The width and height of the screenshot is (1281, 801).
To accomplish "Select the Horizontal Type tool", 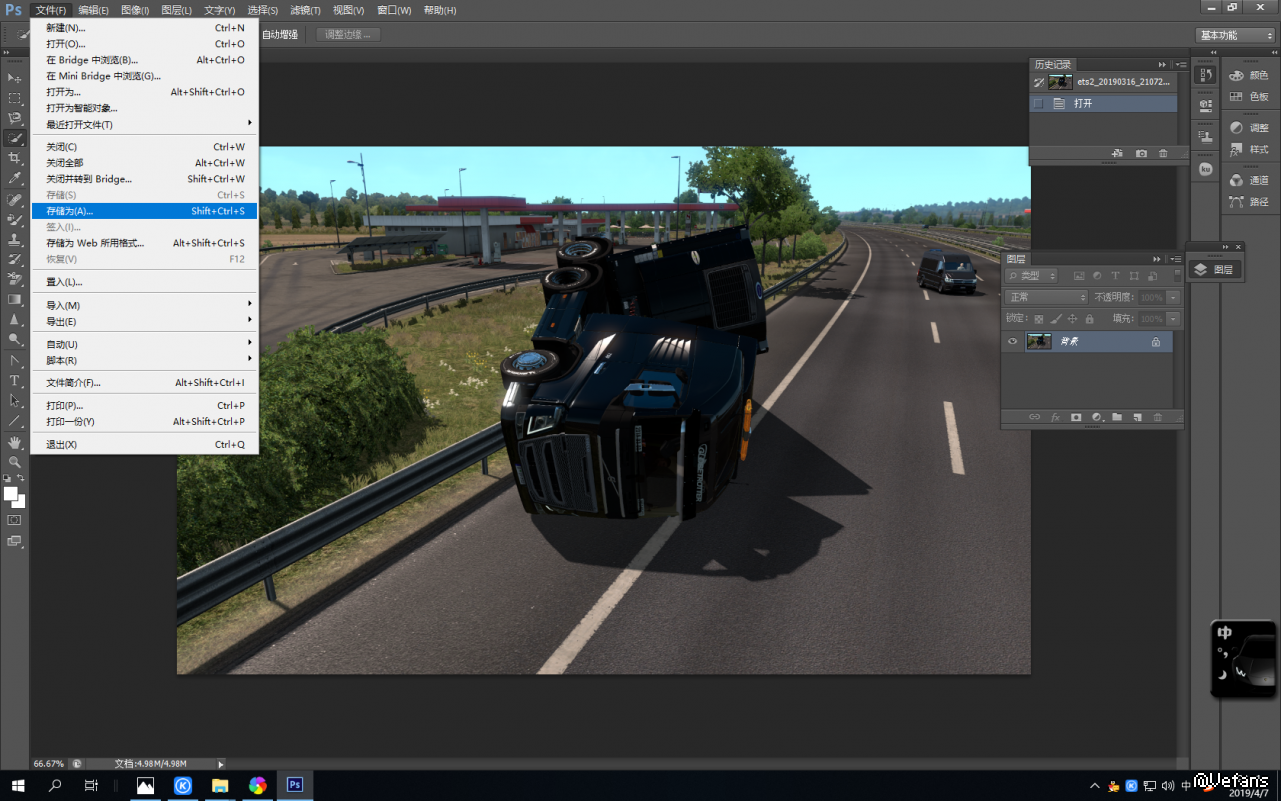I will tap(14, 381).
